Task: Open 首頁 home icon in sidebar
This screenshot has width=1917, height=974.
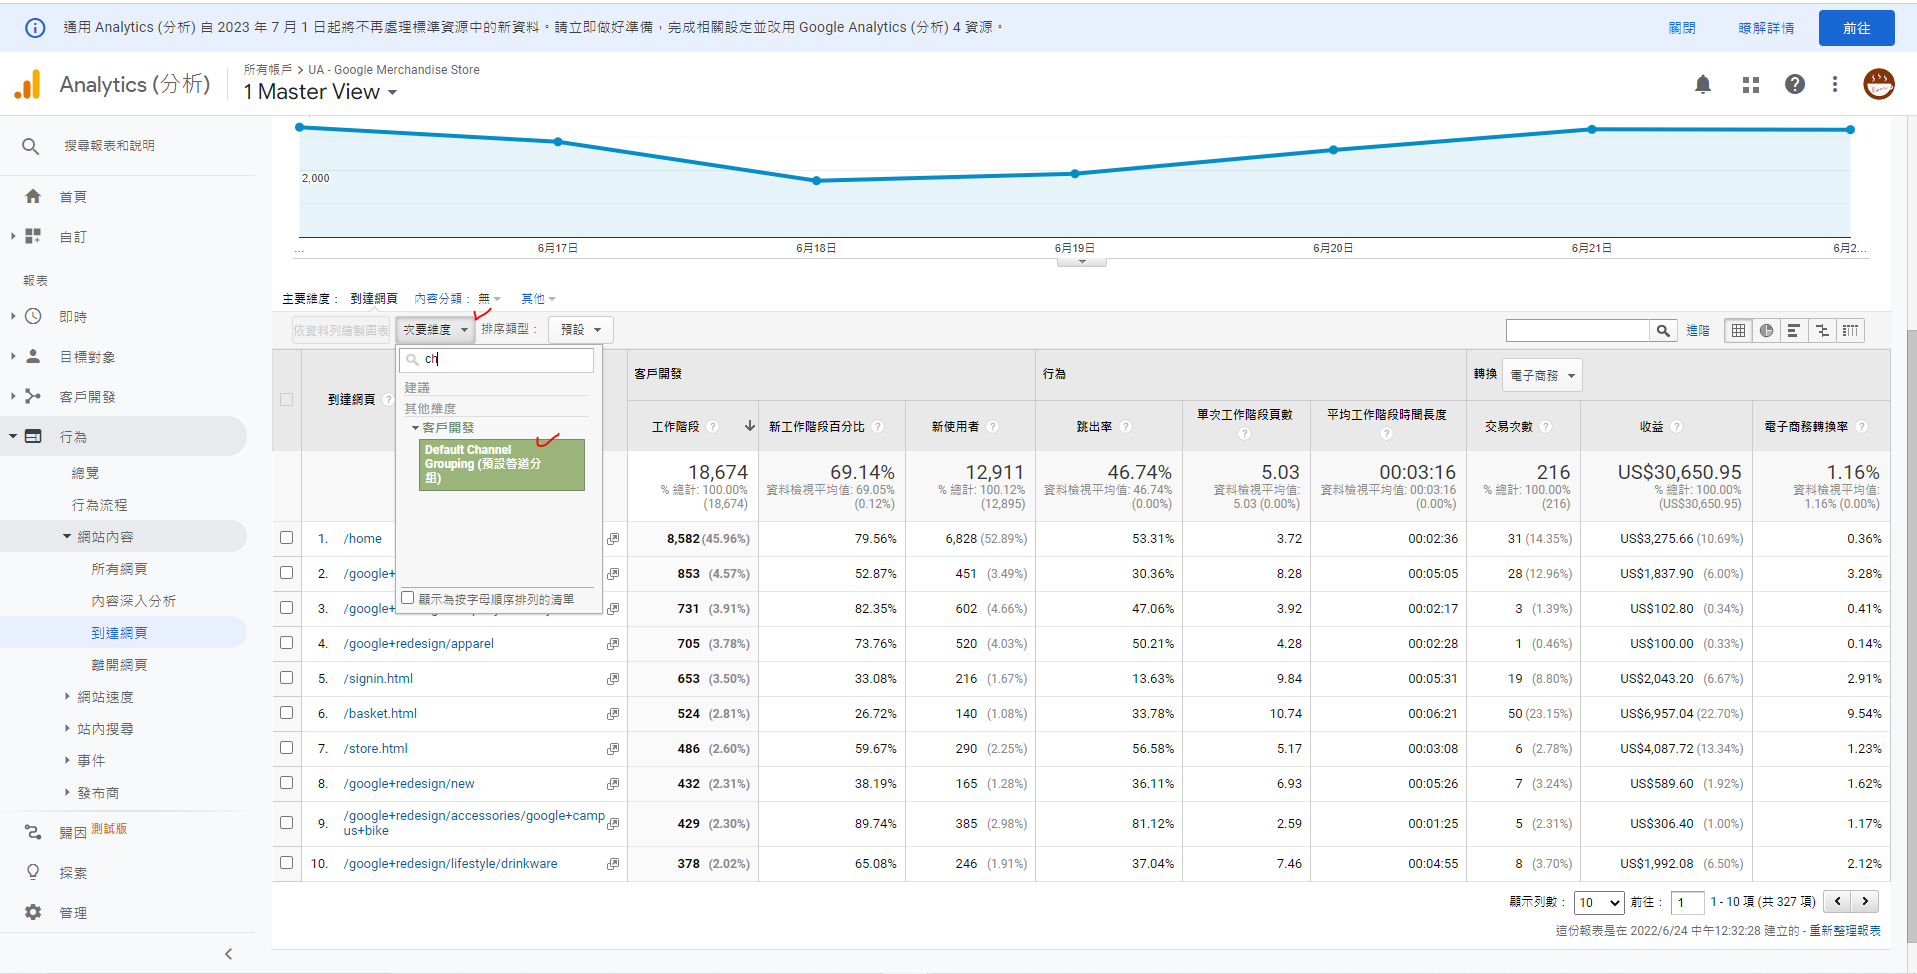Action: [33, 197]
